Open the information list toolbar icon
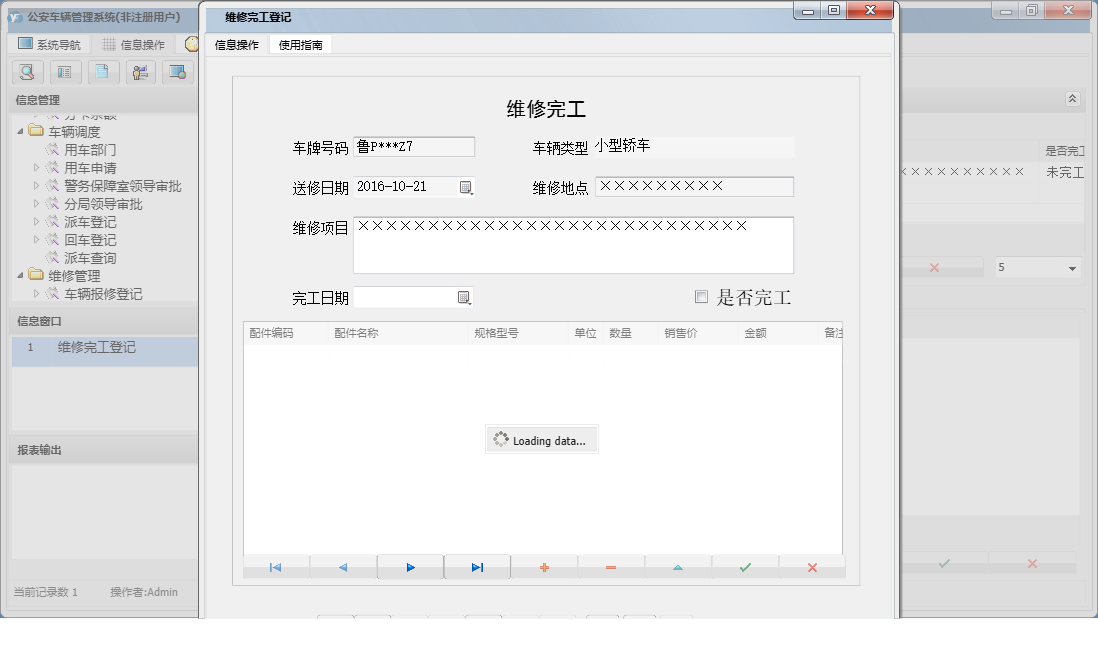 point(64,72)
